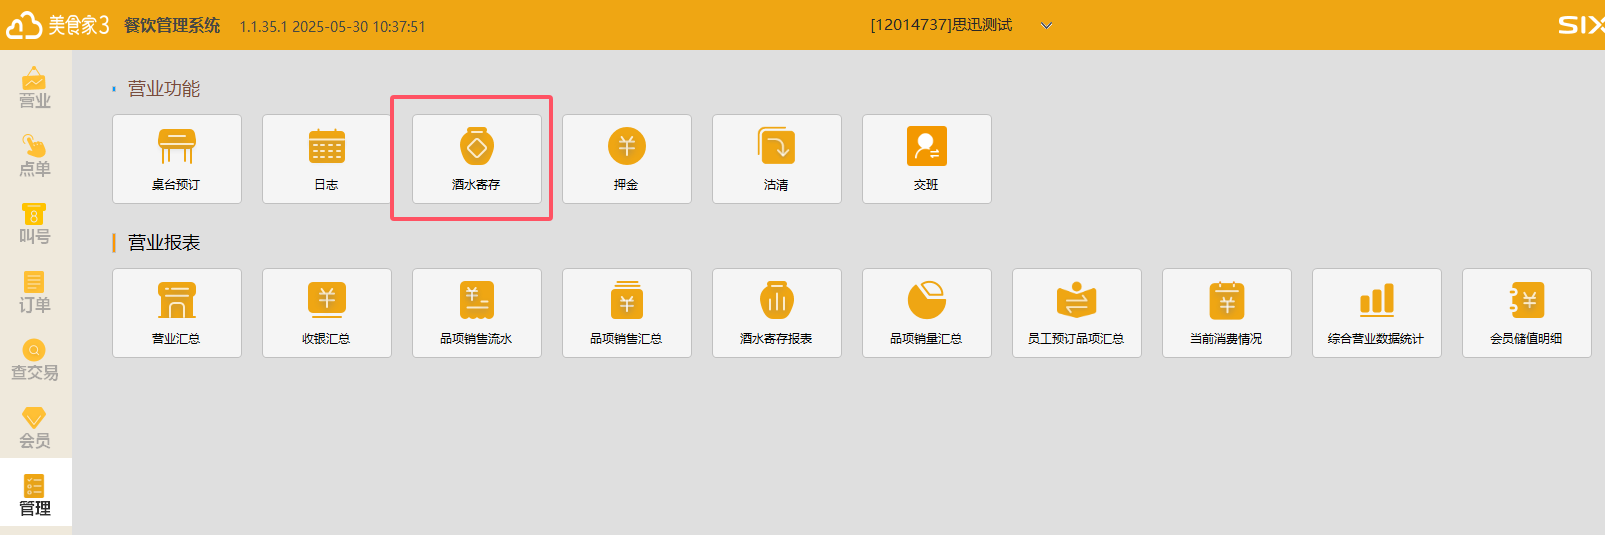
Task: Open the 沽清 sold-out tile
Action: [x=777, y=159]
